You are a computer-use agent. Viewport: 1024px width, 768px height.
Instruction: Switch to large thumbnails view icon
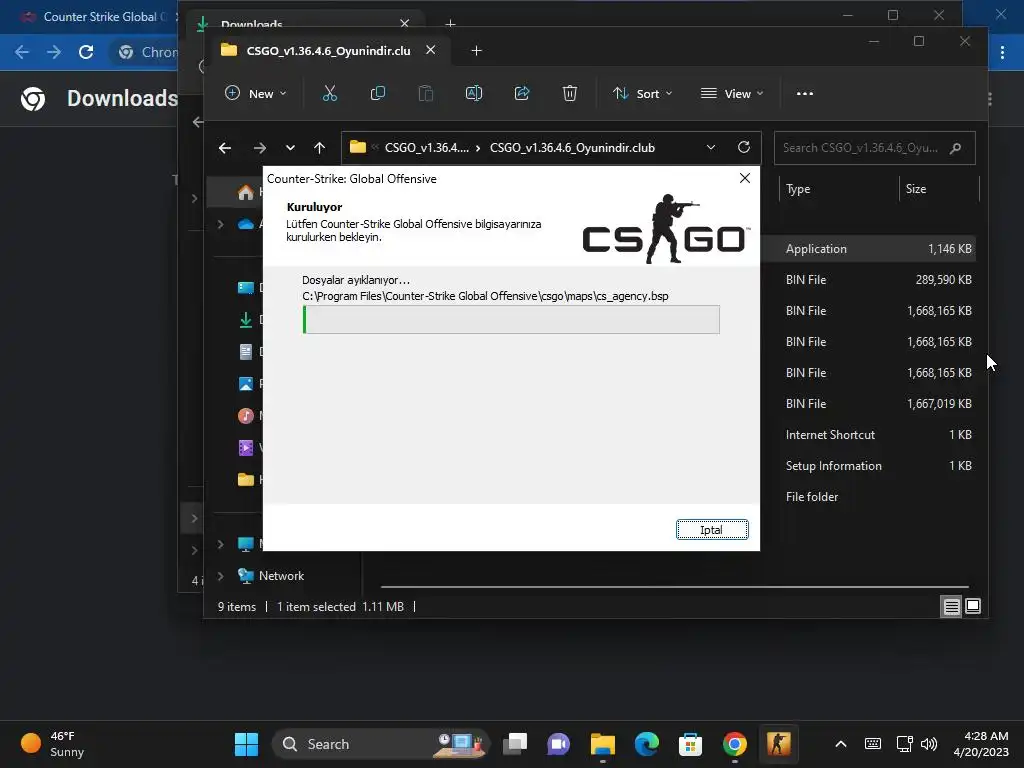[972, 606]
